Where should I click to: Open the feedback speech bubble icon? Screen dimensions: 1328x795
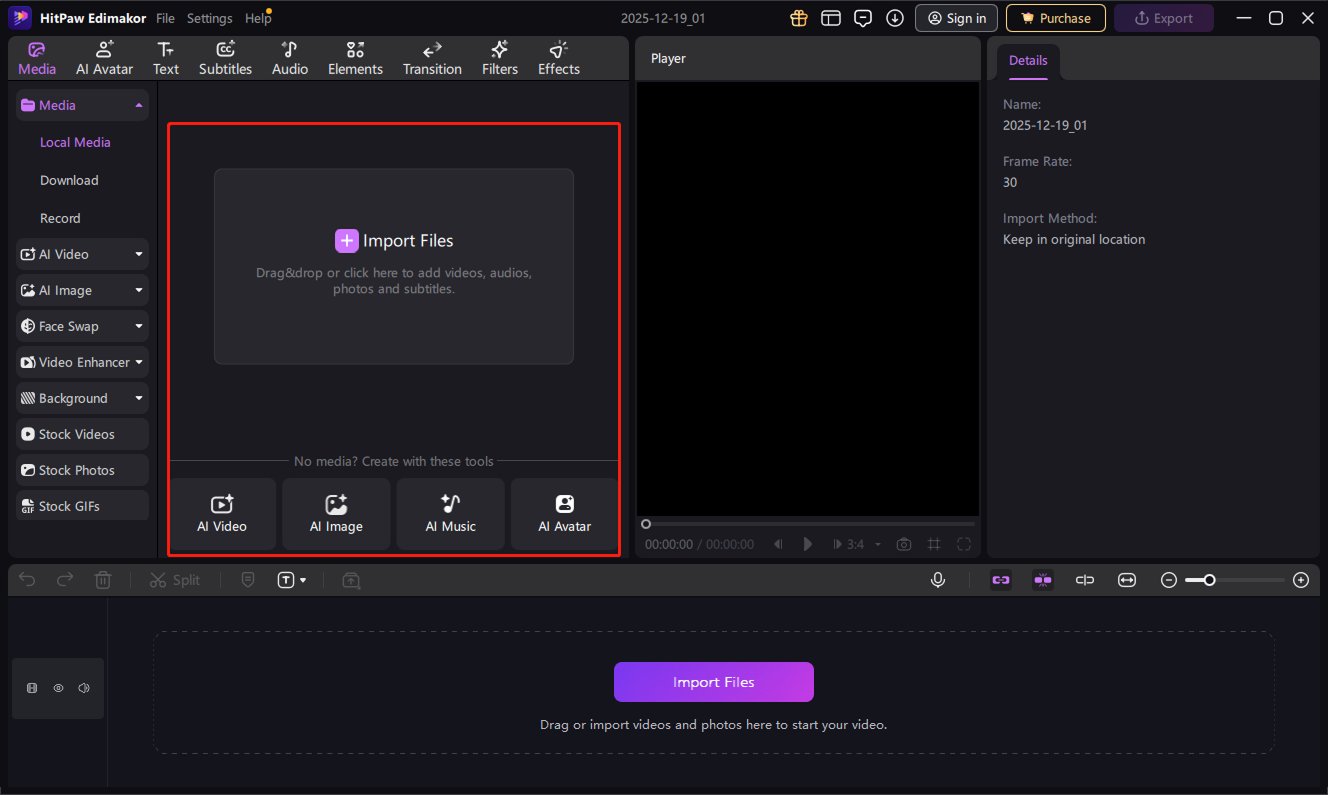click(x=863, y=18)
